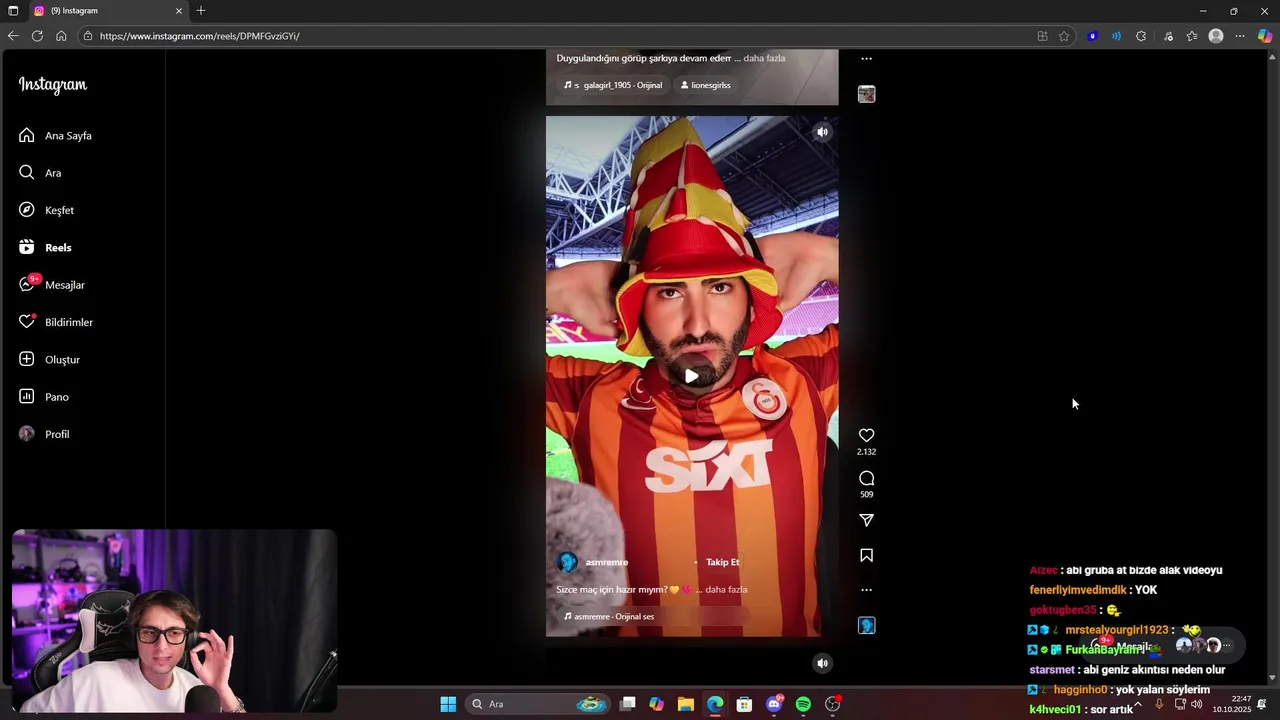The height and width of the screenshot is (720, 1280).
Task: Select the (9) Instagram tab
Action: pyautogui.click(x=108, y=11)
